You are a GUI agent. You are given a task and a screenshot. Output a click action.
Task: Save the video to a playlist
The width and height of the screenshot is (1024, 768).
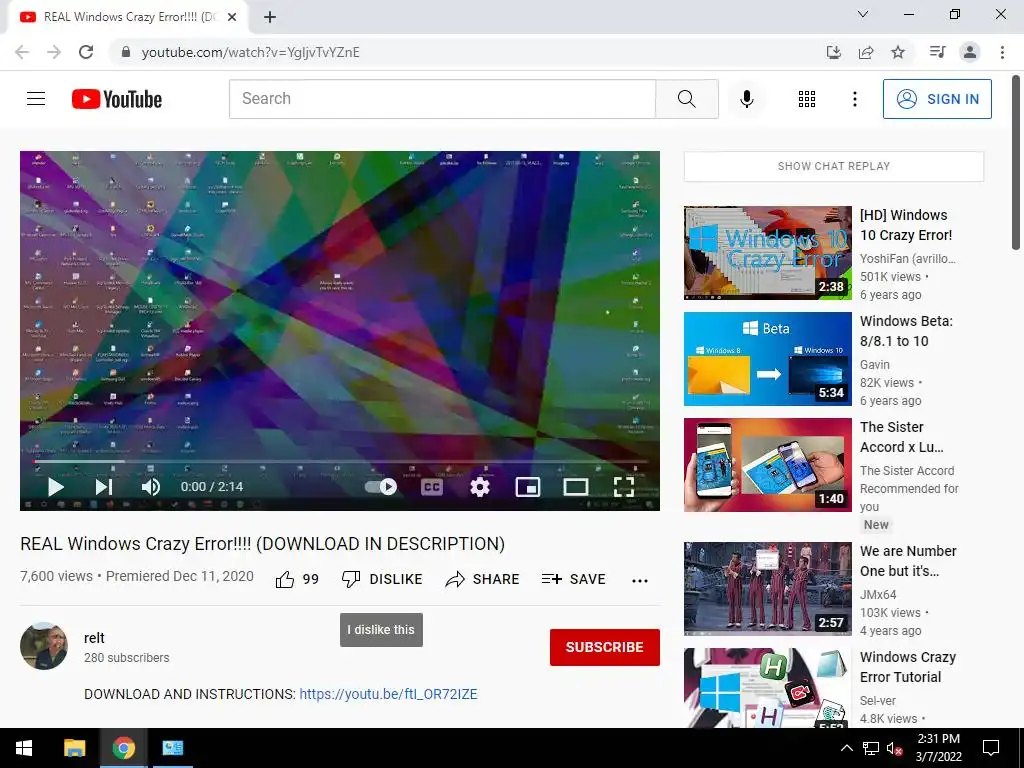573,579
